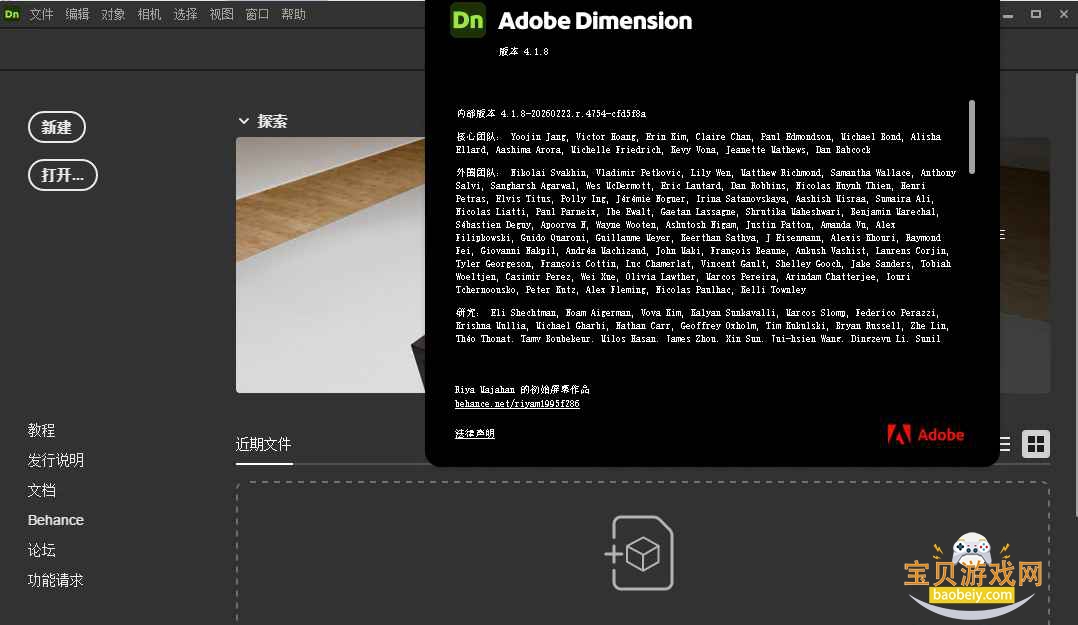Click the Adobe logo in About dialog

[925, 435]
